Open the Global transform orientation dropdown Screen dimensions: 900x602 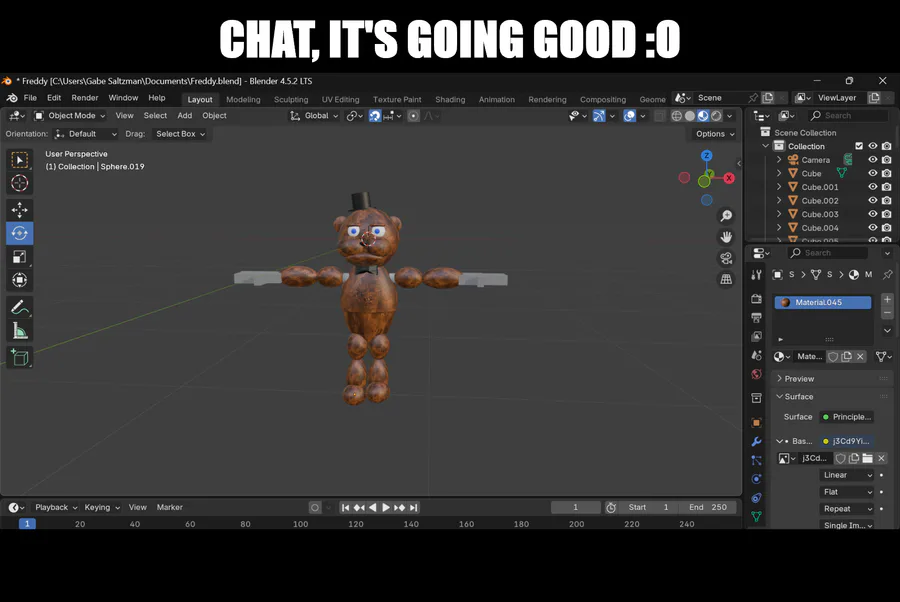315,116
